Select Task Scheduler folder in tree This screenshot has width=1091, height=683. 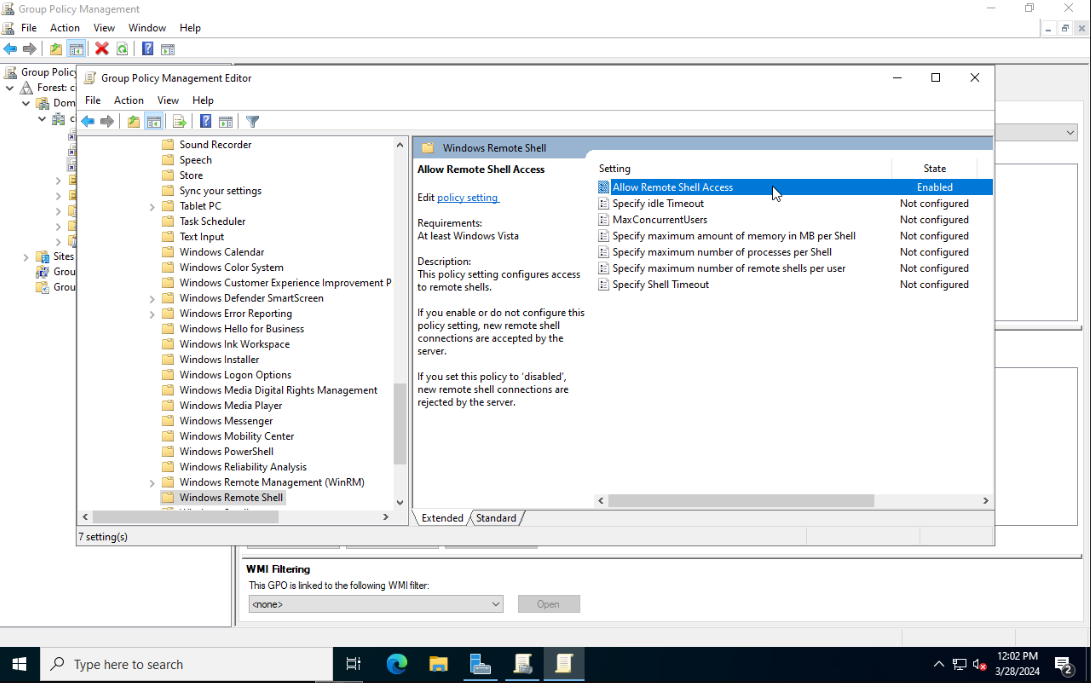click(x=212, y=221)
